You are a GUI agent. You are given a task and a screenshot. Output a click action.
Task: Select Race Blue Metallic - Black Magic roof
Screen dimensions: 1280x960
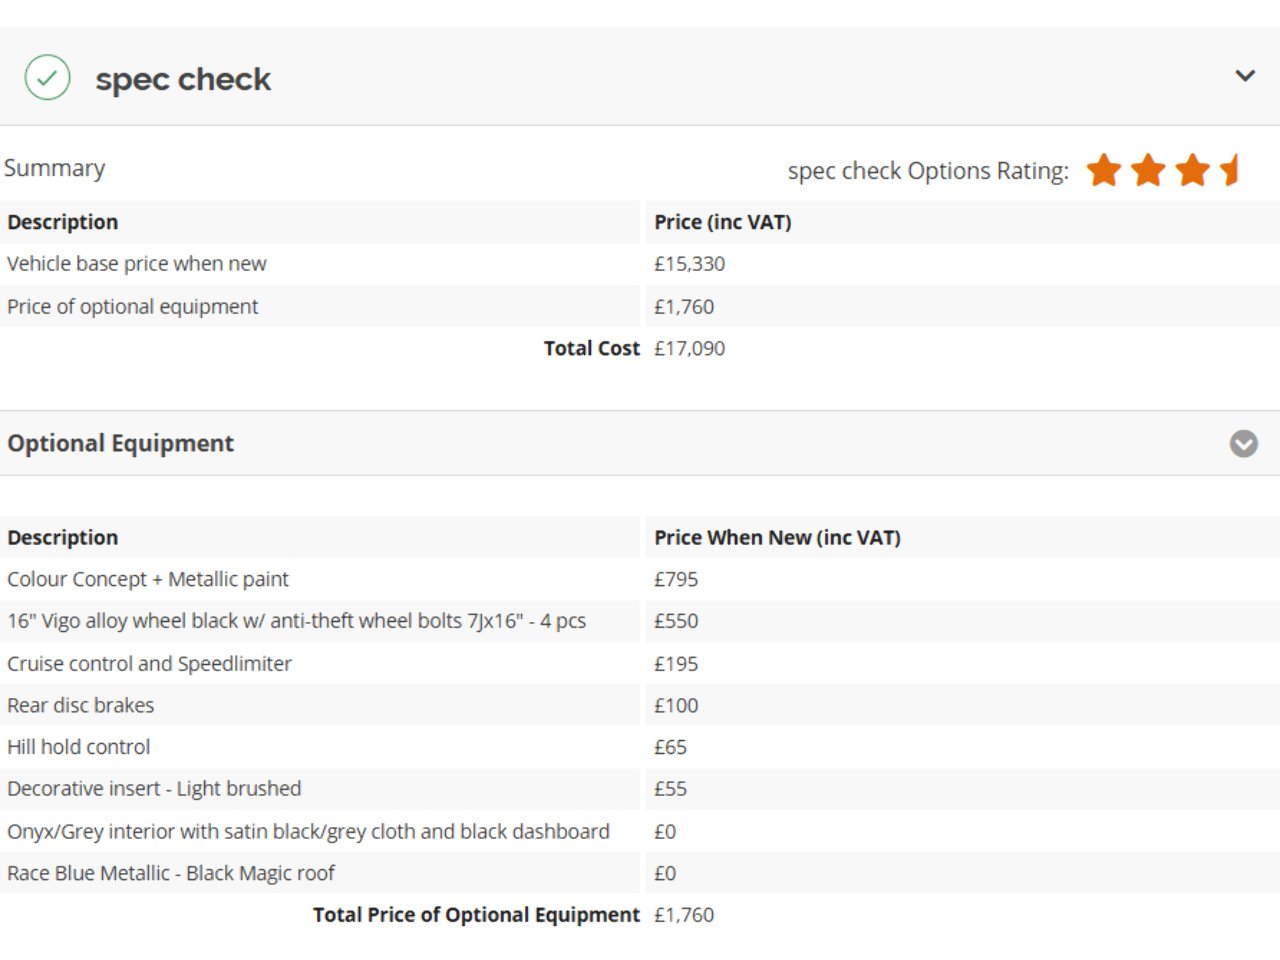(171, 873)
